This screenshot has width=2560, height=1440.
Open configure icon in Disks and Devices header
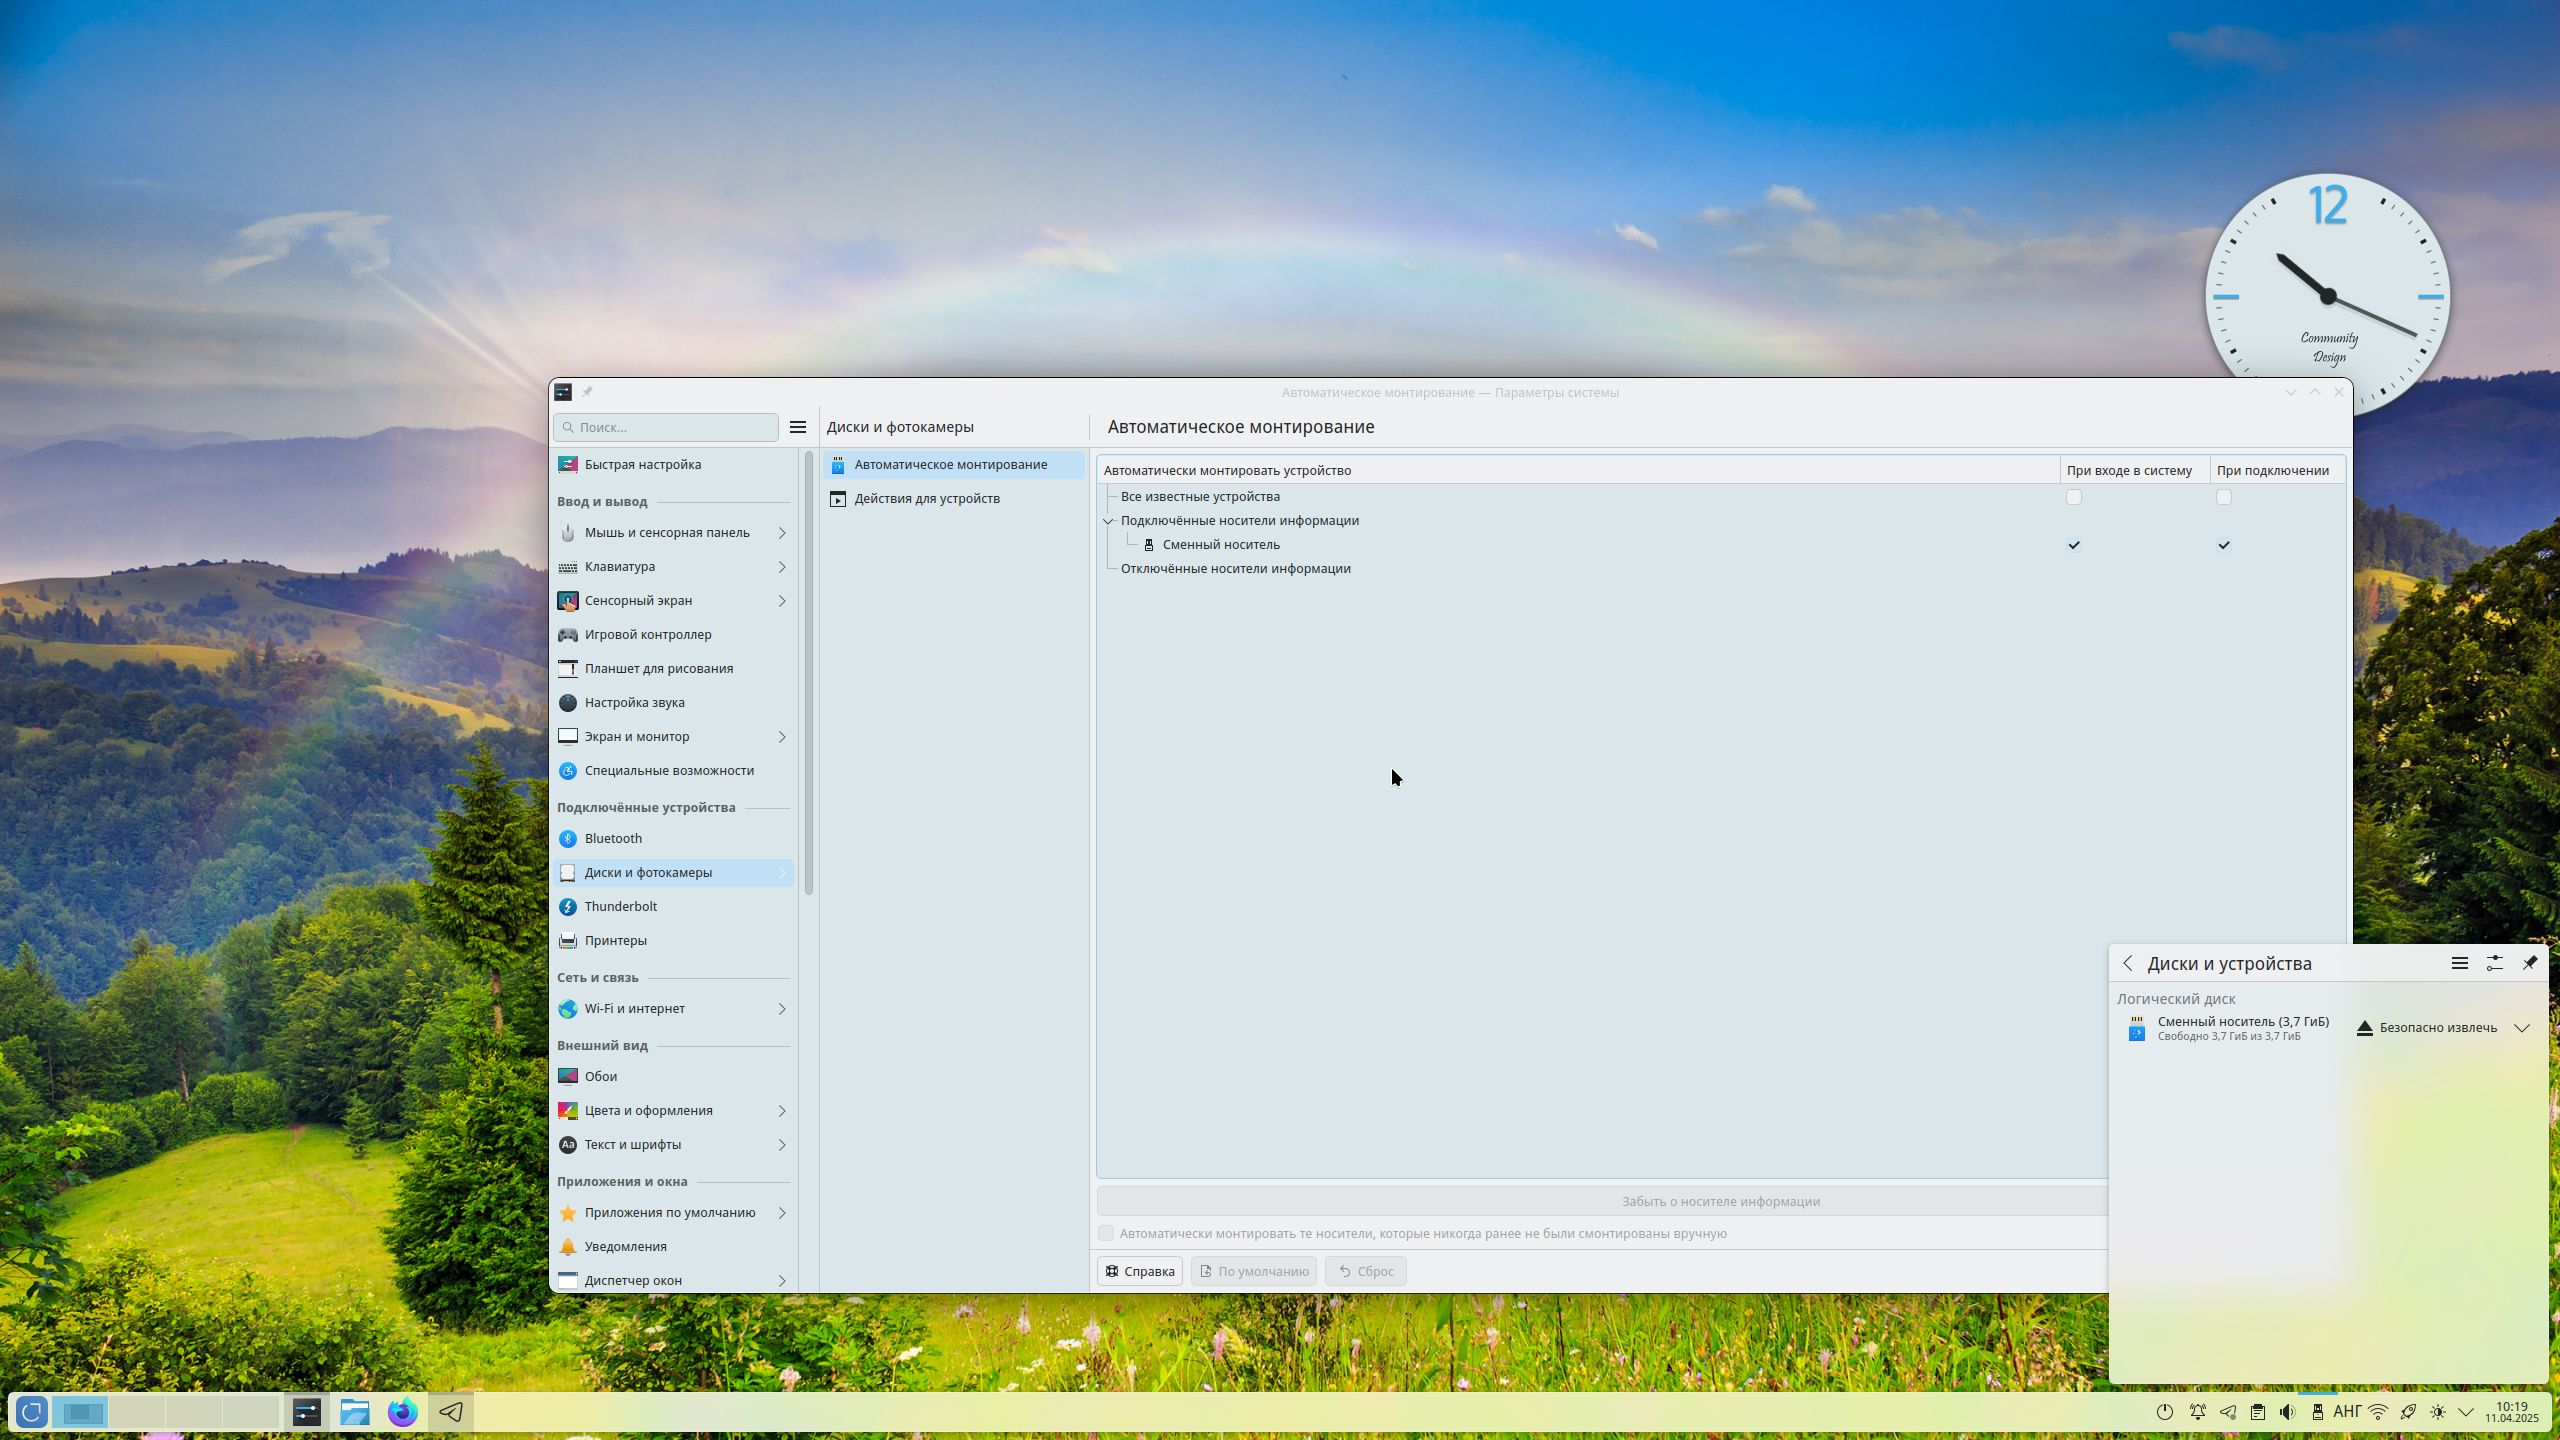tap(2494, 963)
